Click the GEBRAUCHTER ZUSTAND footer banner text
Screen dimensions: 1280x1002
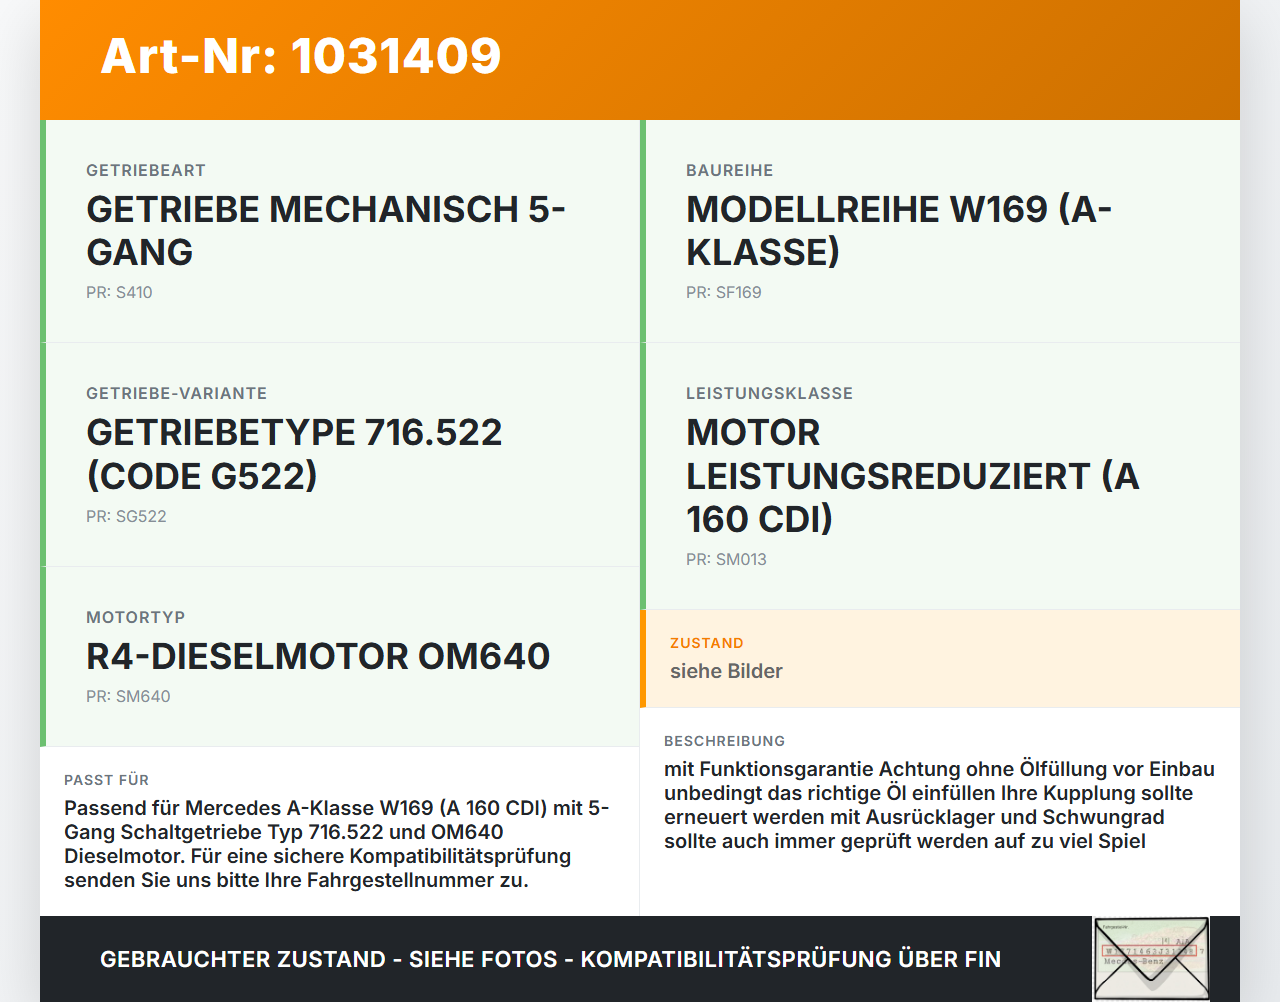coord(550,959)
